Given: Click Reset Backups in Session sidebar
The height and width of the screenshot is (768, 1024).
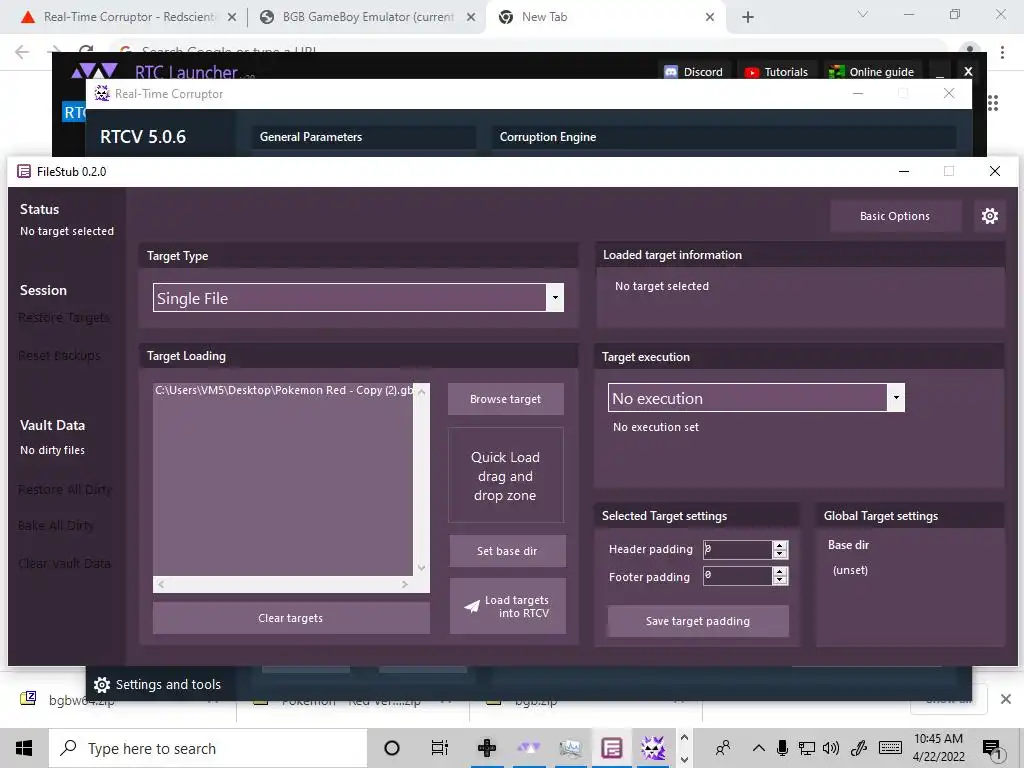Looking at the screenshot, I should click(x=59, y=355).
